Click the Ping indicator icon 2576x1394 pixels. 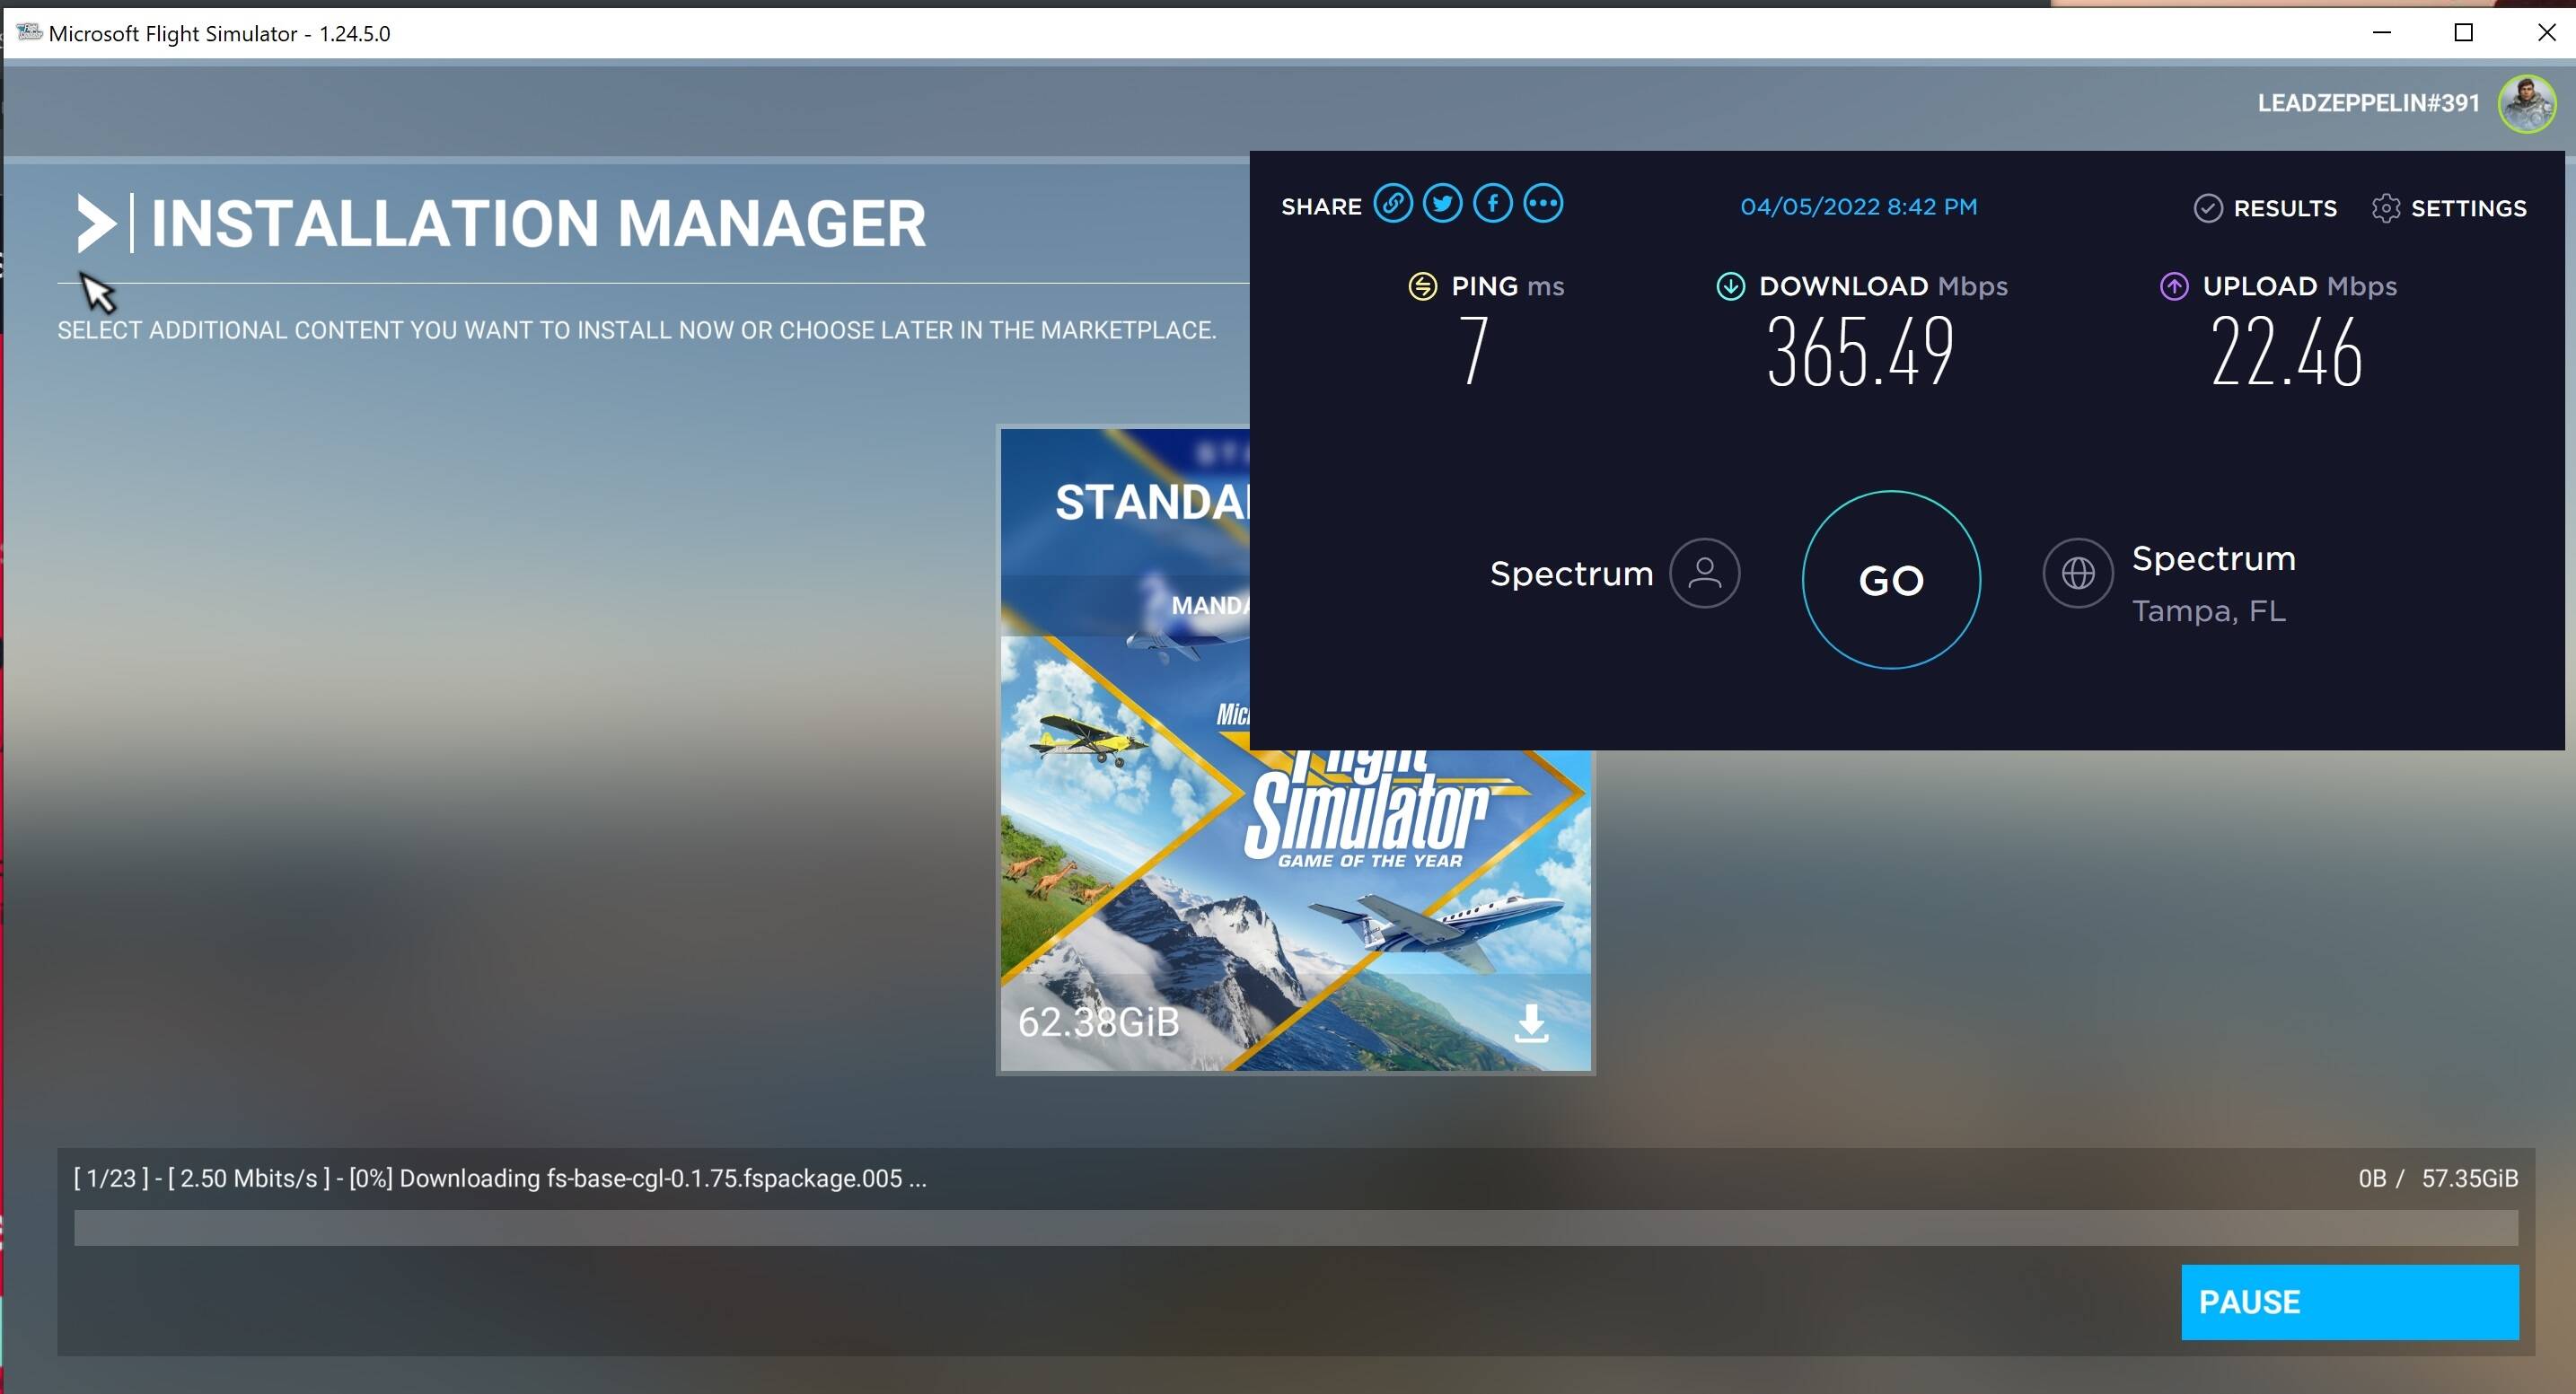click(1423, 286)
